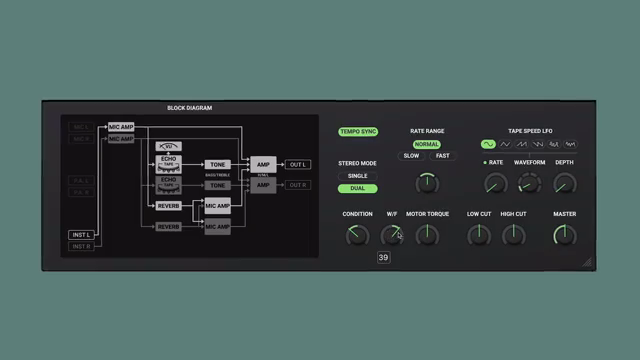Select the INST L input block
The height and width of the screenshot is (360, 640).
(81, 235)
